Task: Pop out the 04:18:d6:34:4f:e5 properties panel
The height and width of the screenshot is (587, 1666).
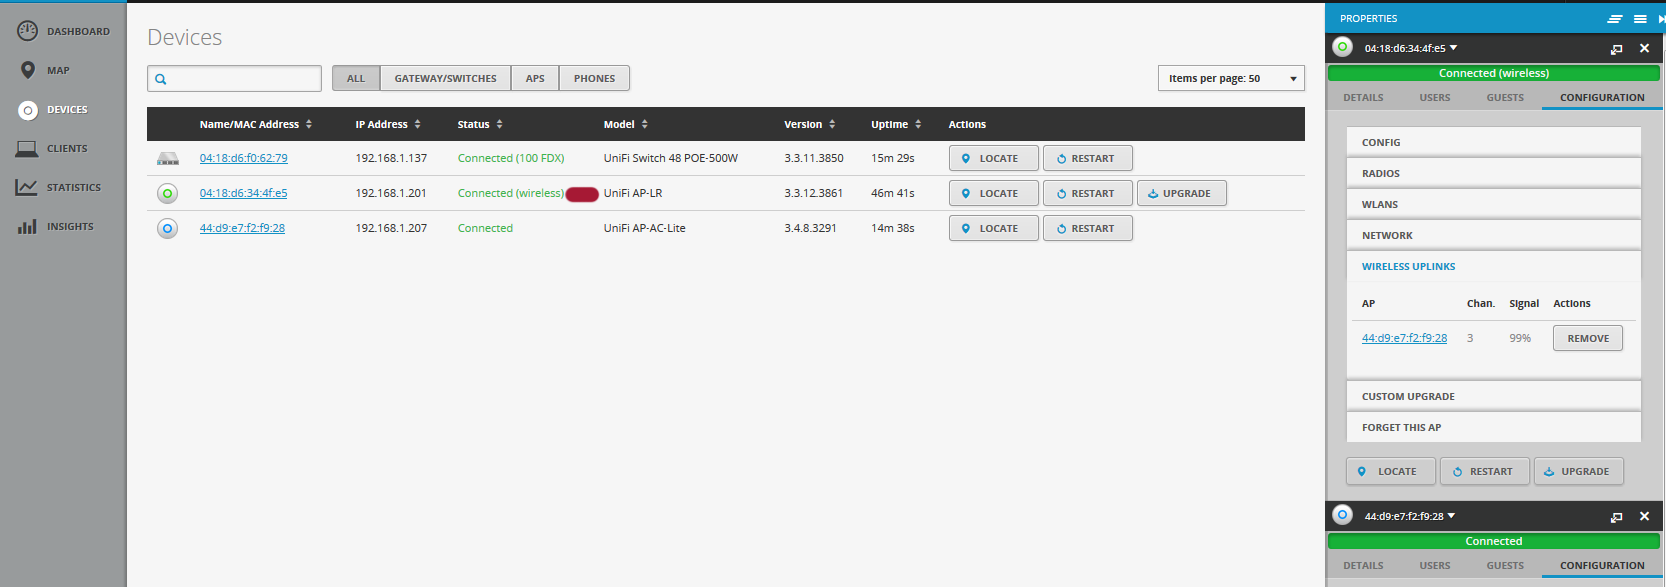Action: pos(1616,48)
